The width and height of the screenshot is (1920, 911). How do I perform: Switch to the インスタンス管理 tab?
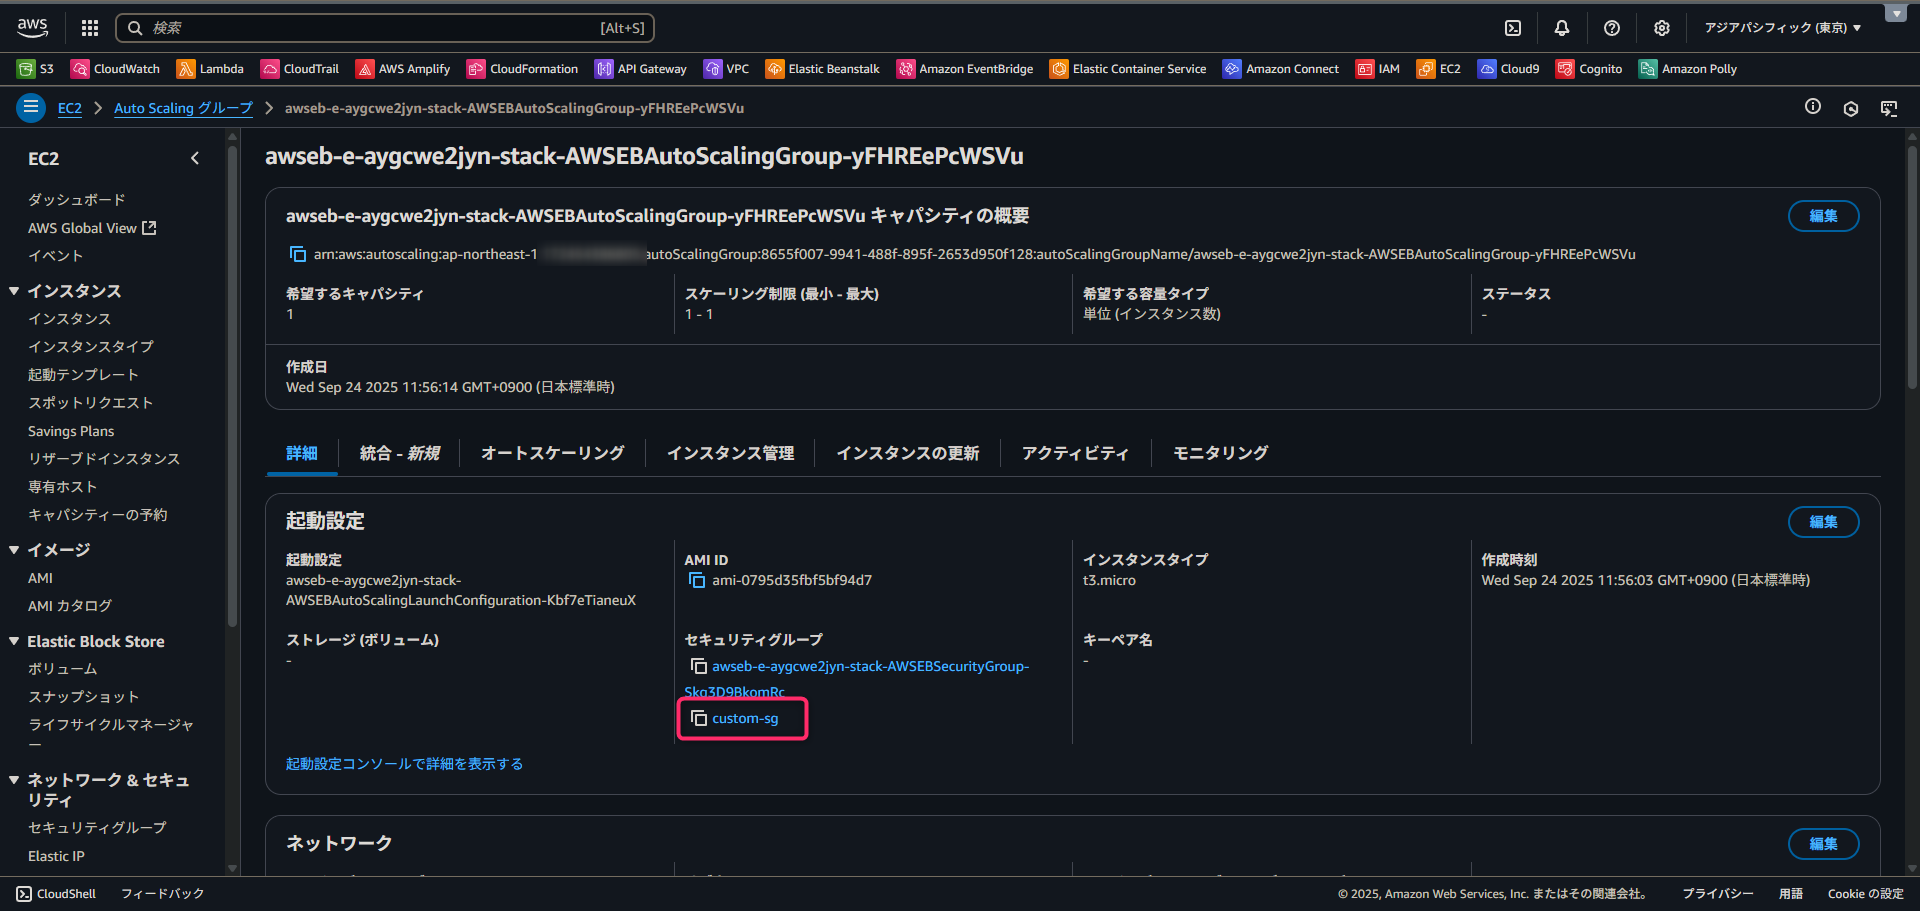(x=731, y=453)
